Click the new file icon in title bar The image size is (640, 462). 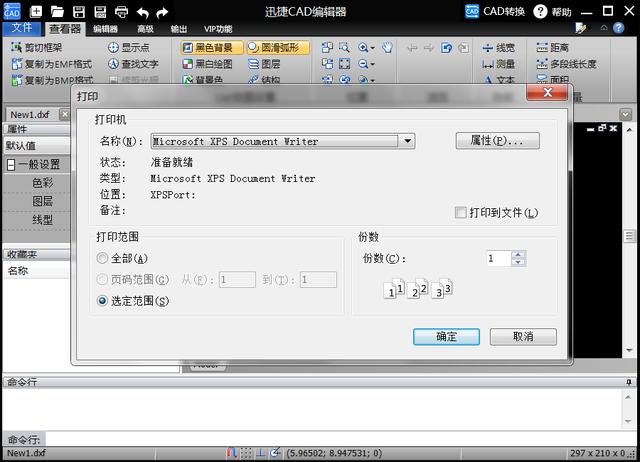36,11
